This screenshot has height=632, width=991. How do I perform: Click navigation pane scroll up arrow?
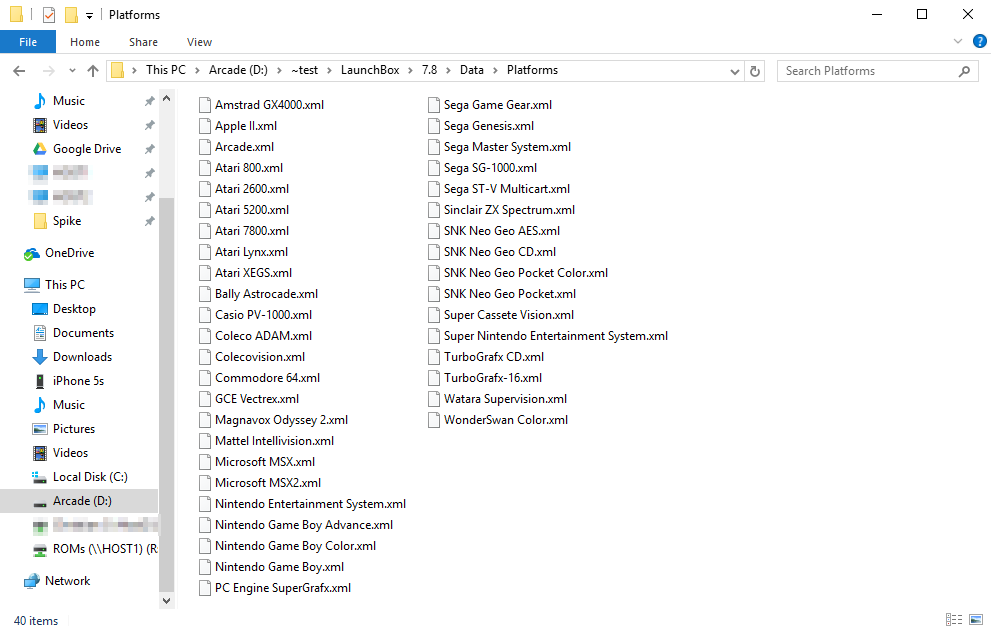click(x=166, y=99)
